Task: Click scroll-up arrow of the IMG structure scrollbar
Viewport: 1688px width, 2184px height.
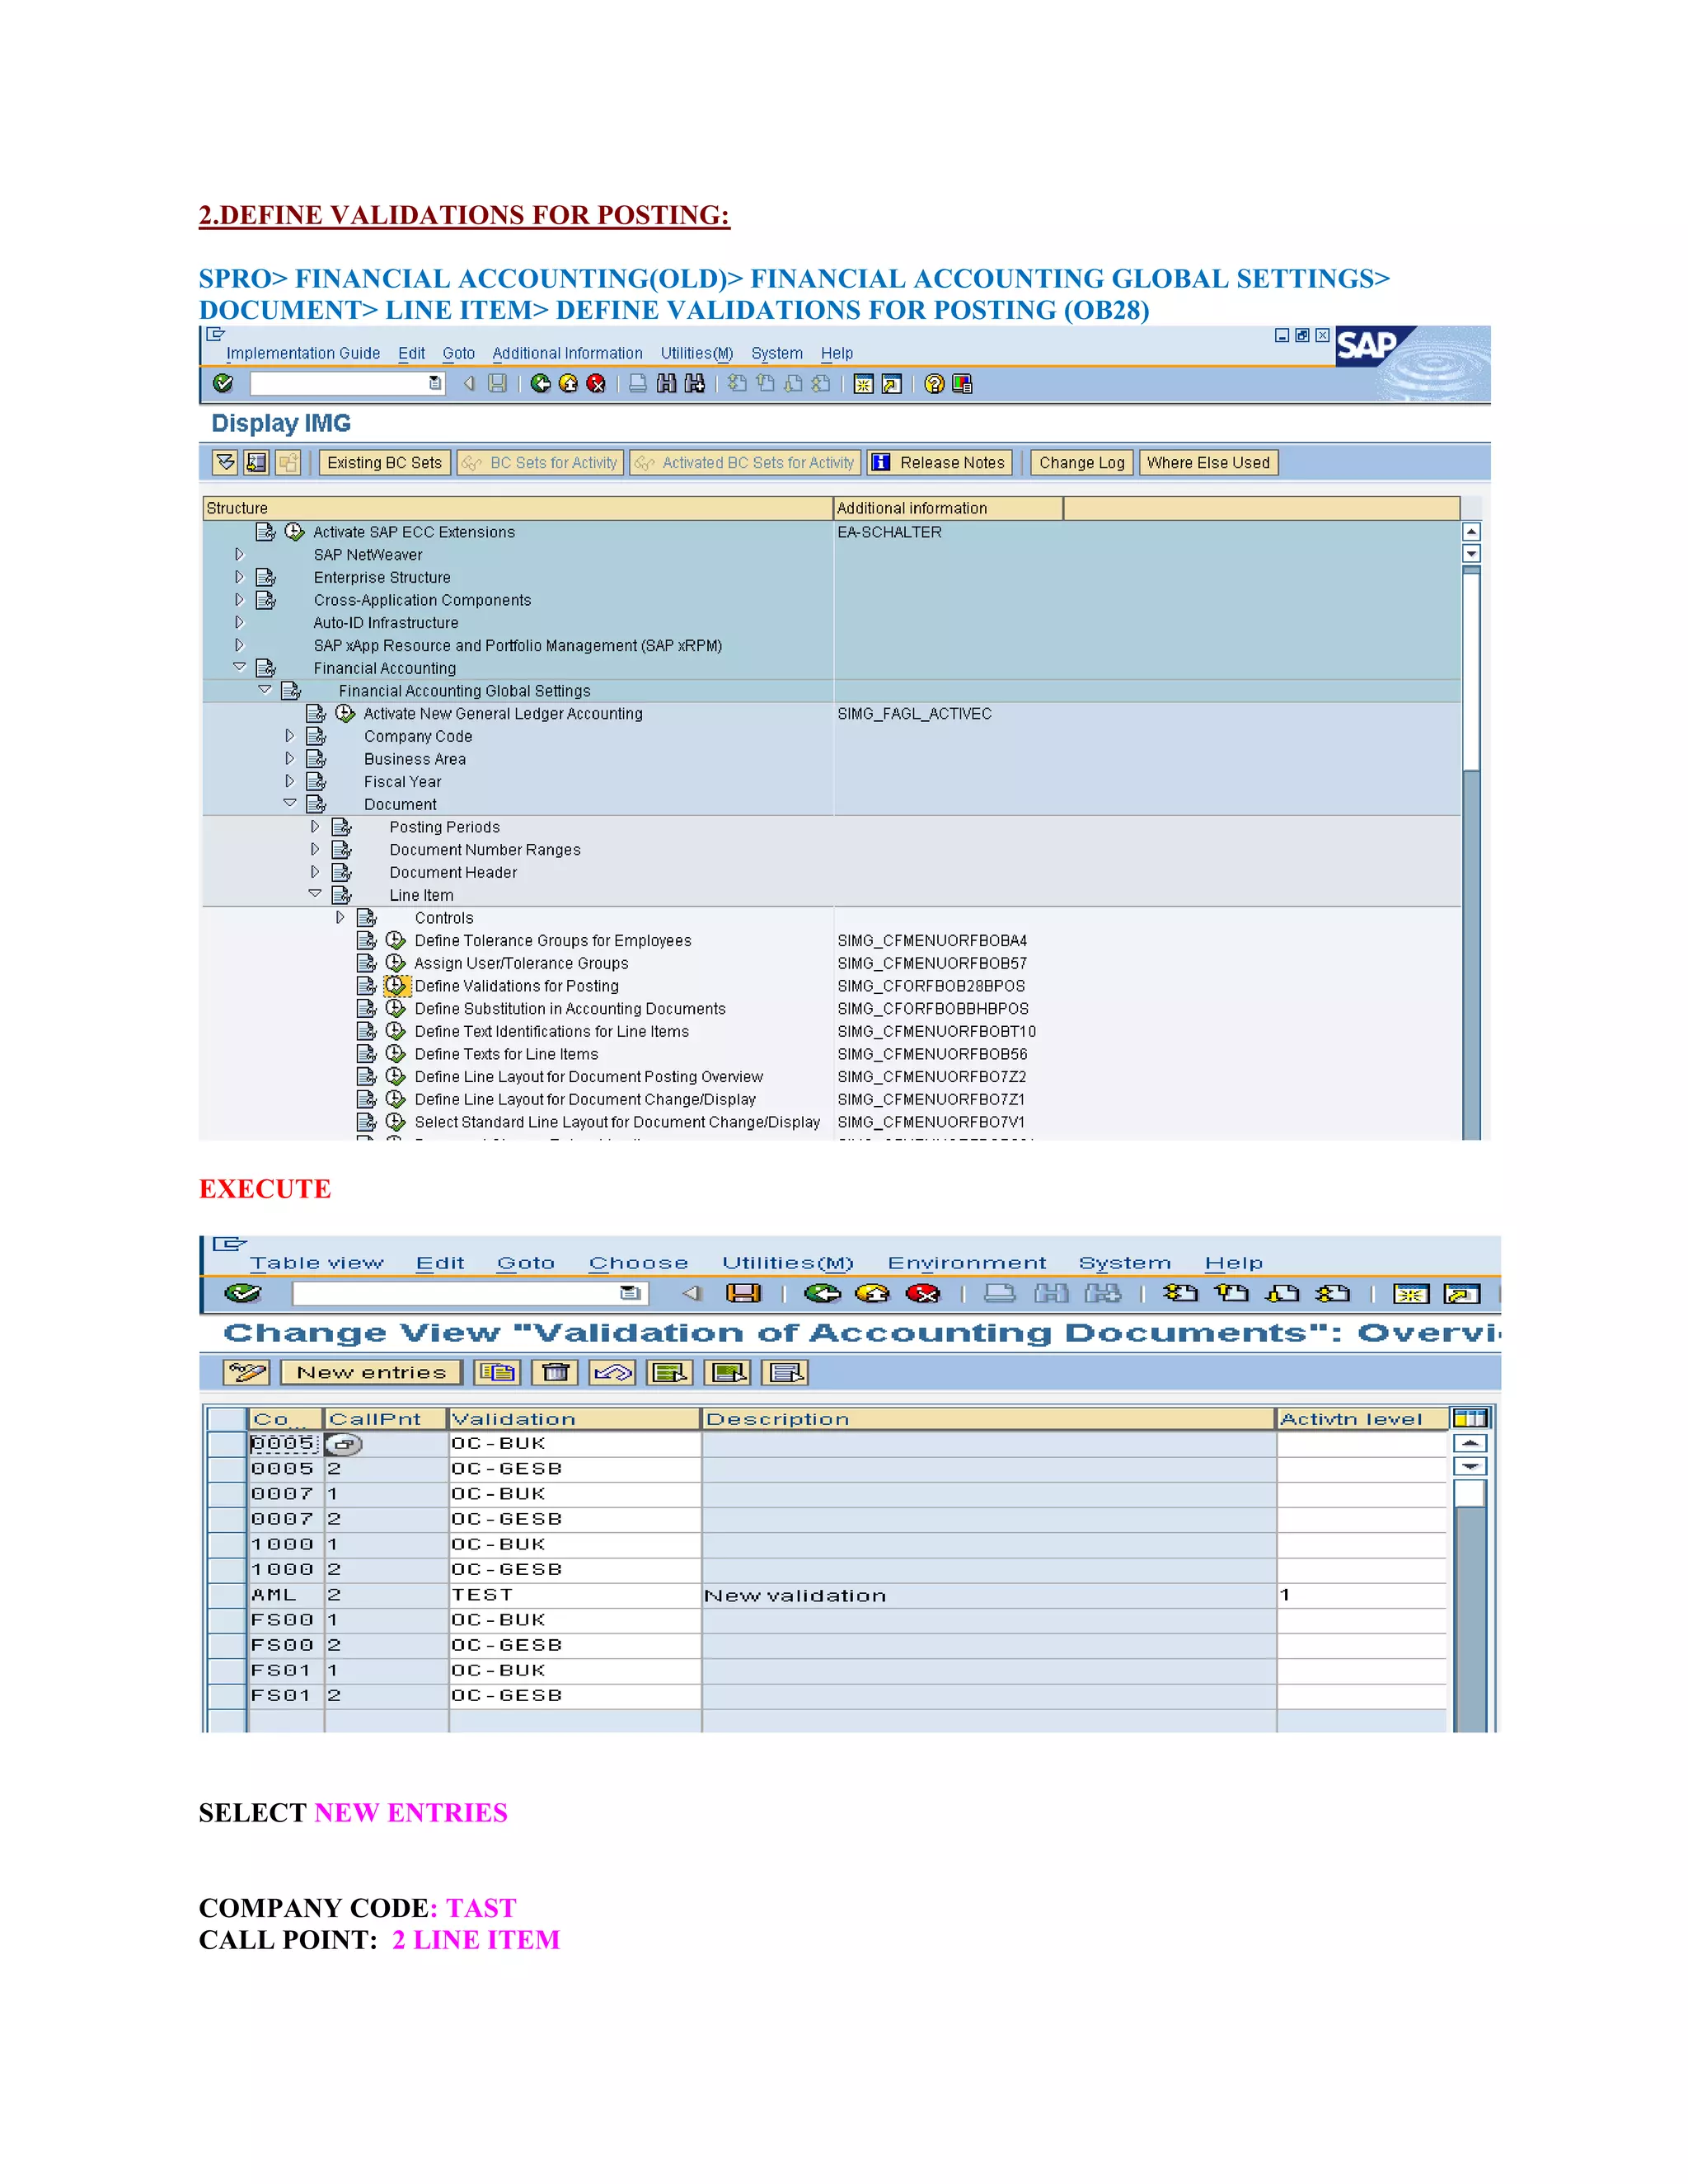Action: (1471, 531)
